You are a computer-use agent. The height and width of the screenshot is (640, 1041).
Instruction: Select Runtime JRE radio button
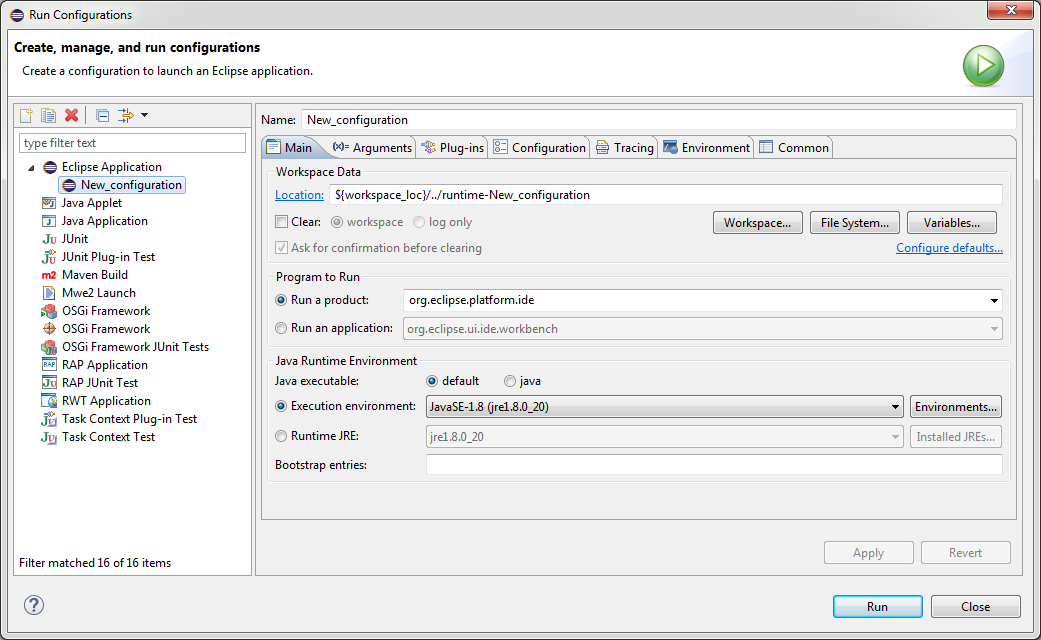click(x=281, y=436)
